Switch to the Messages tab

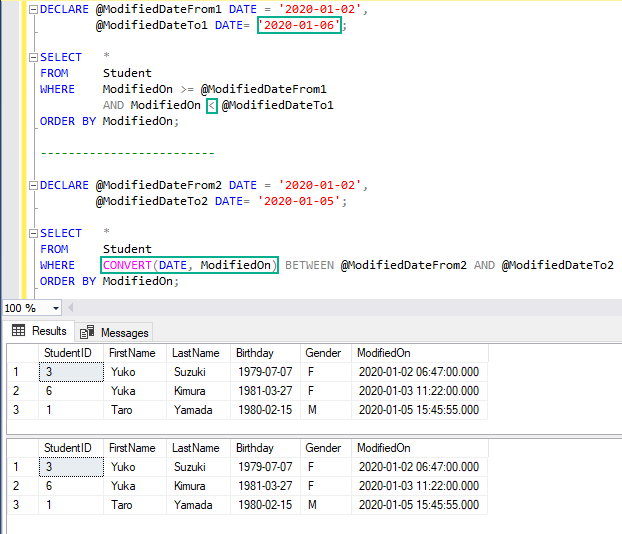114,332
